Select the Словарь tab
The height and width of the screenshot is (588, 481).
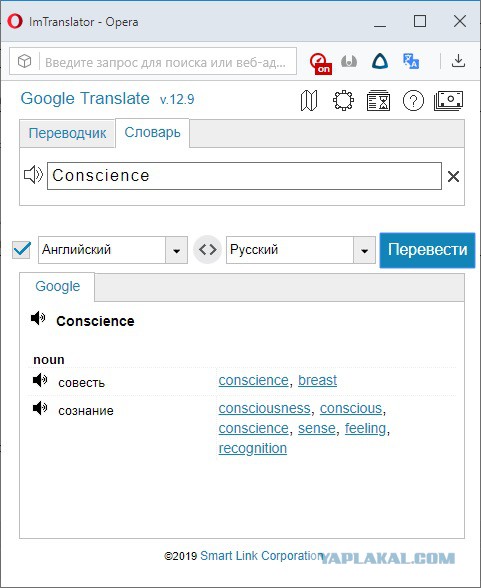click(152, 132)
